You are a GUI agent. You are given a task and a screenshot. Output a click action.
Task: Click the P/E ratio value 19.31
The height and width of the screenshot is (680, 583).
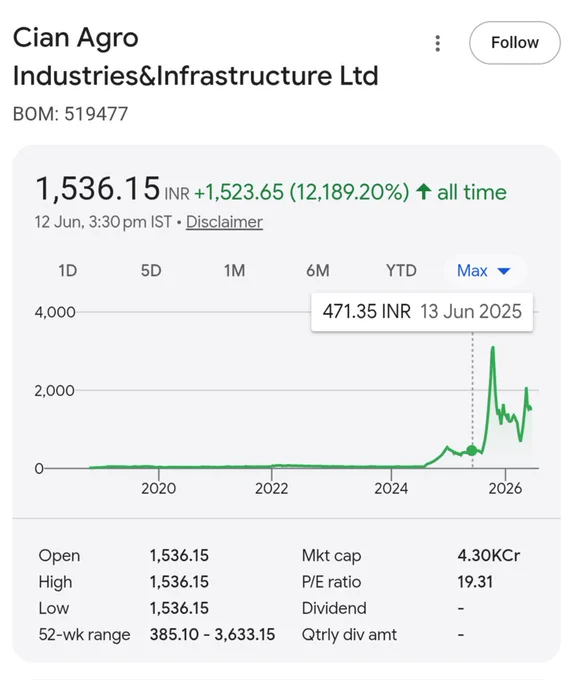pos(475,582)
